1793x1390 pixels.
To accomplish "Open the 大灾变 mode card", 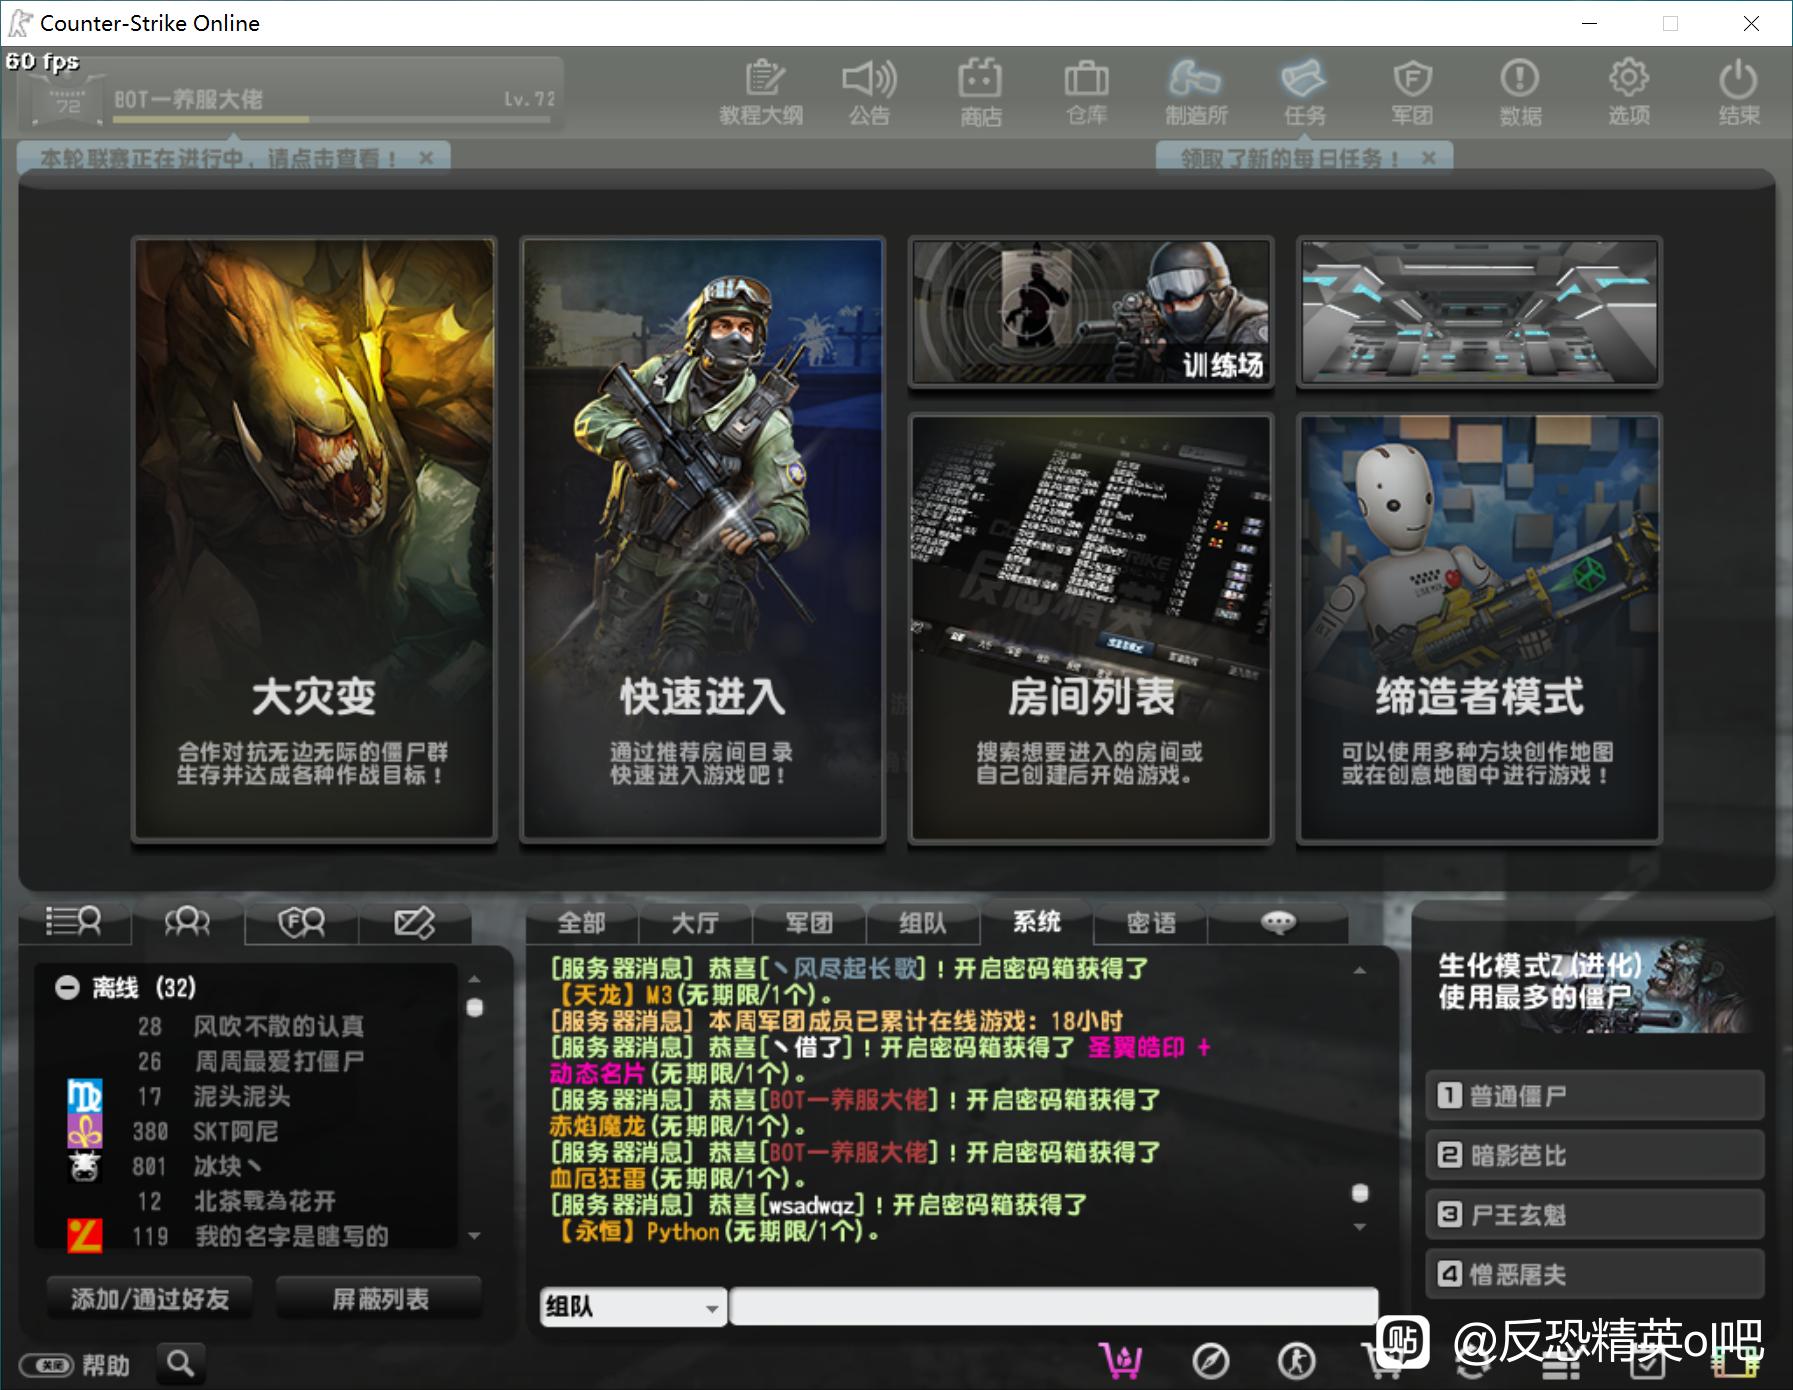I will pos(314,540).
